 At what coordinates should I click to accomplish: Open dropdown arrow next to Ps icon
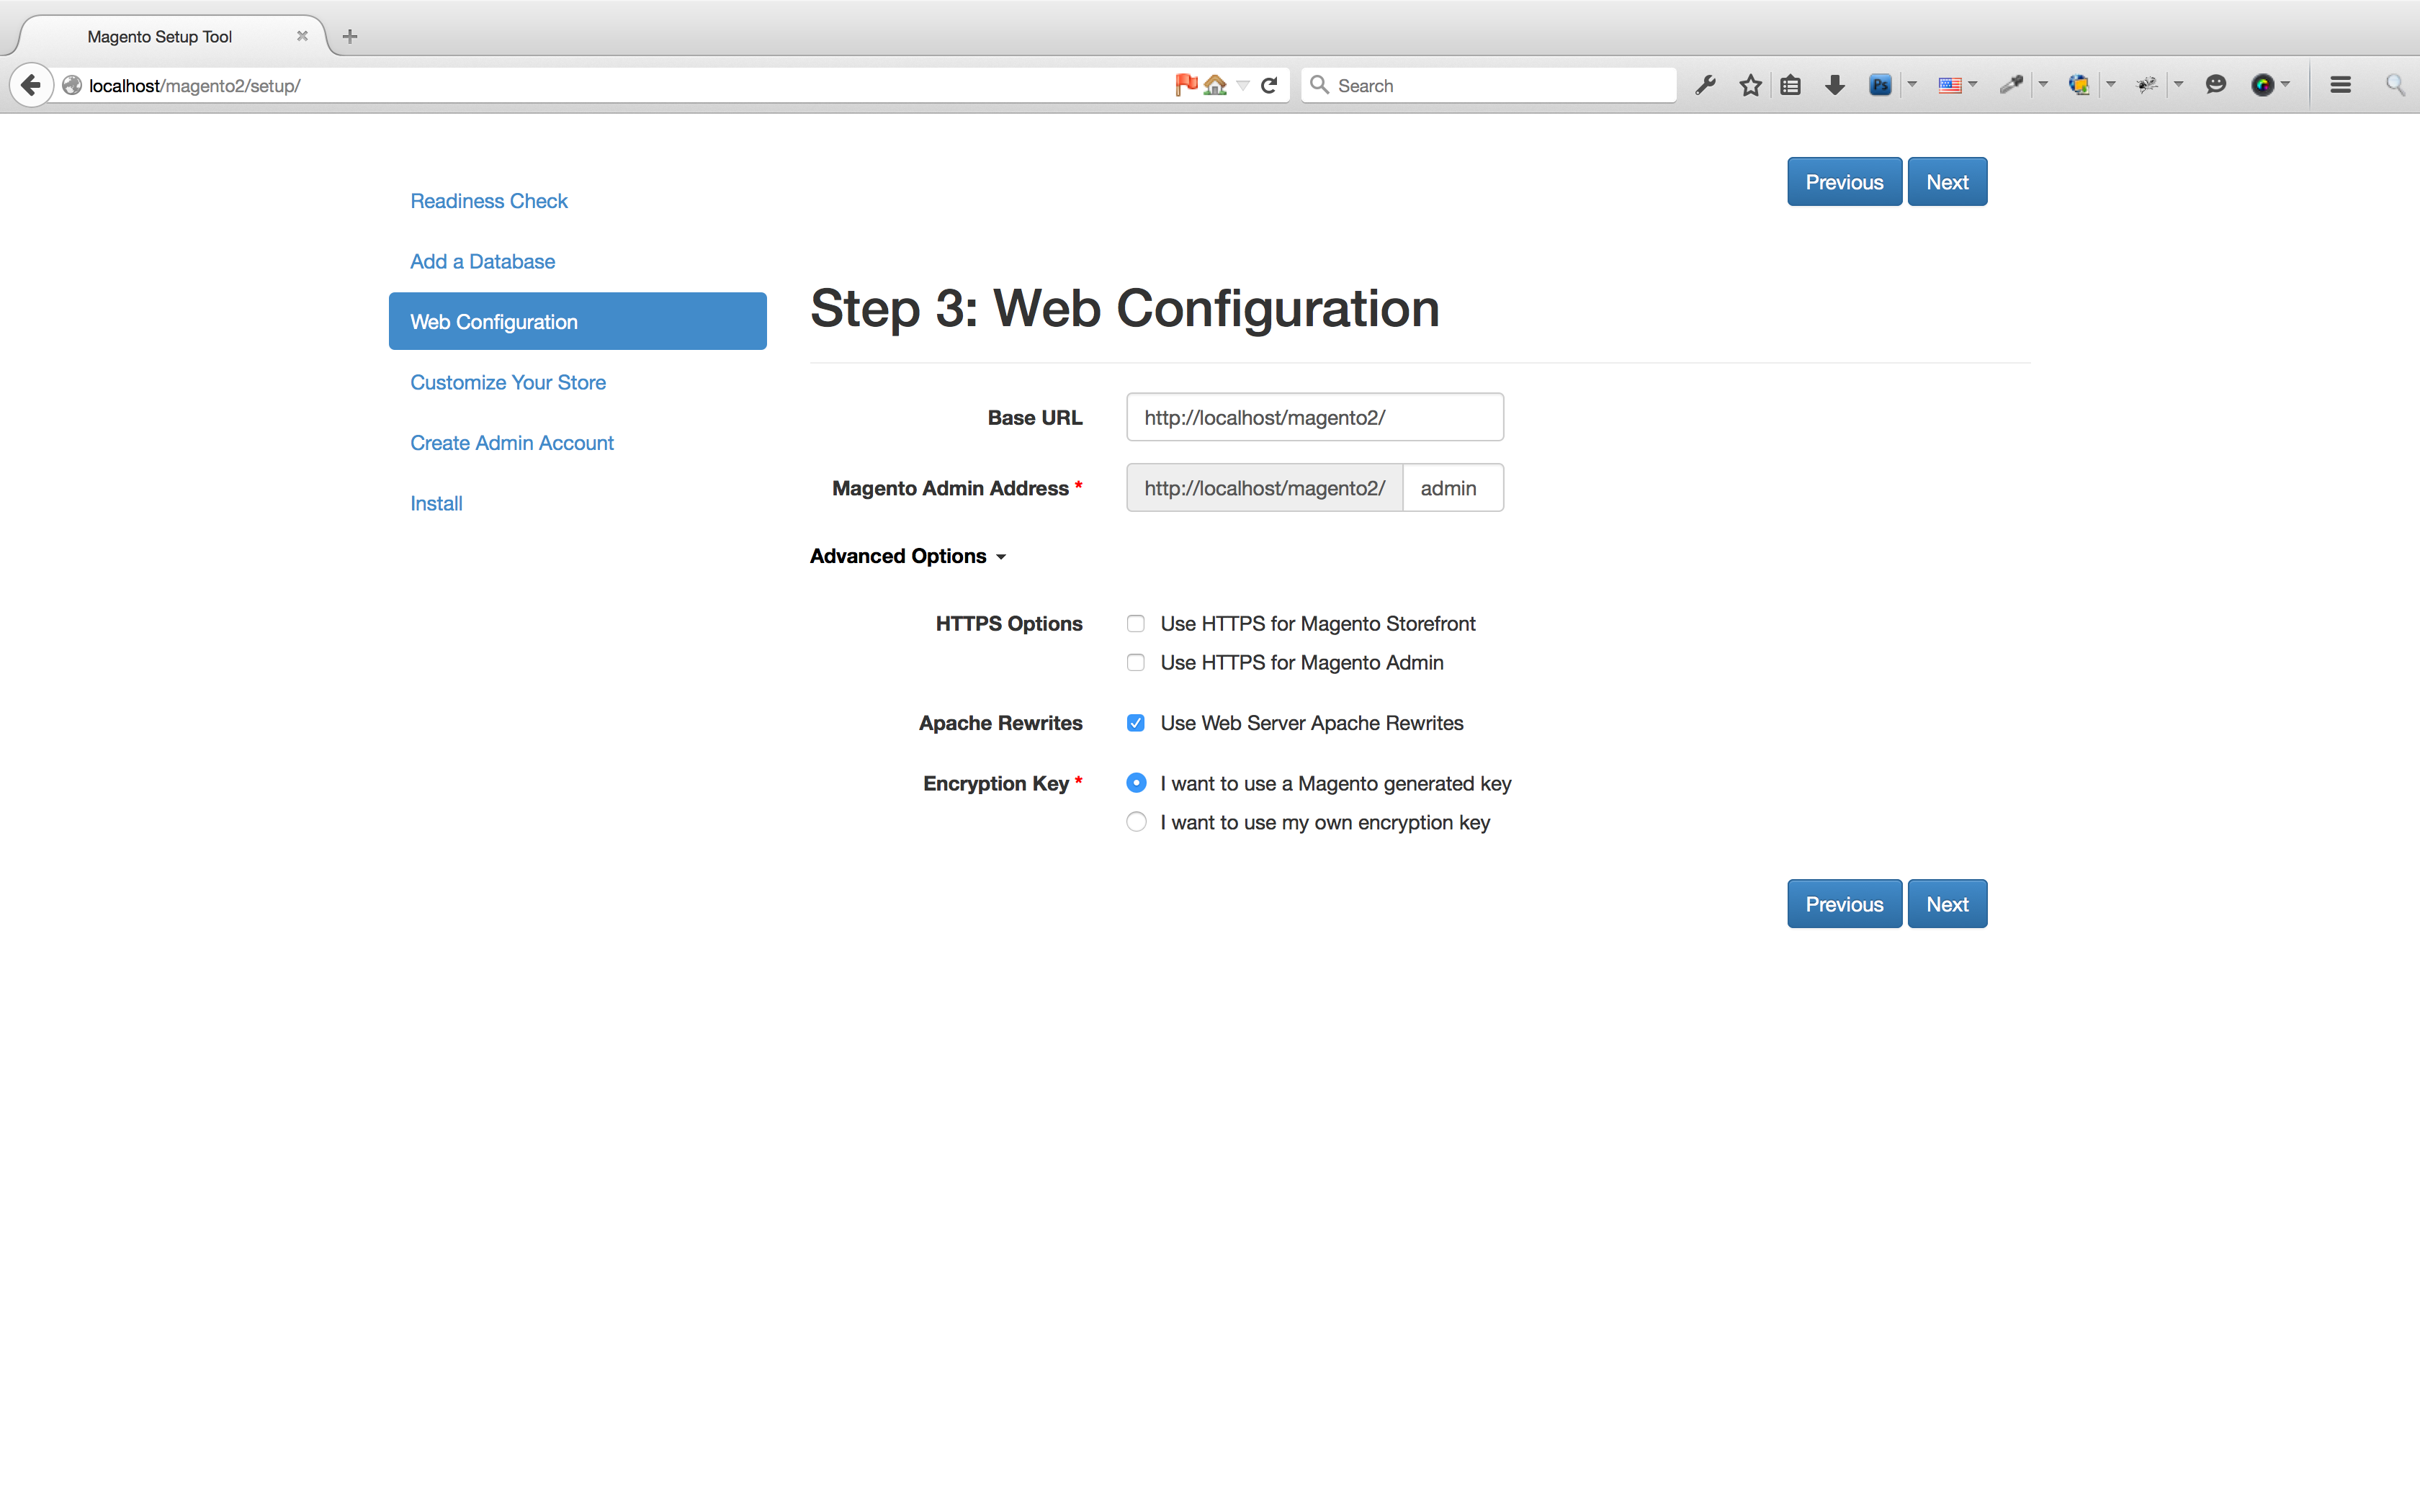(1912, 85)
